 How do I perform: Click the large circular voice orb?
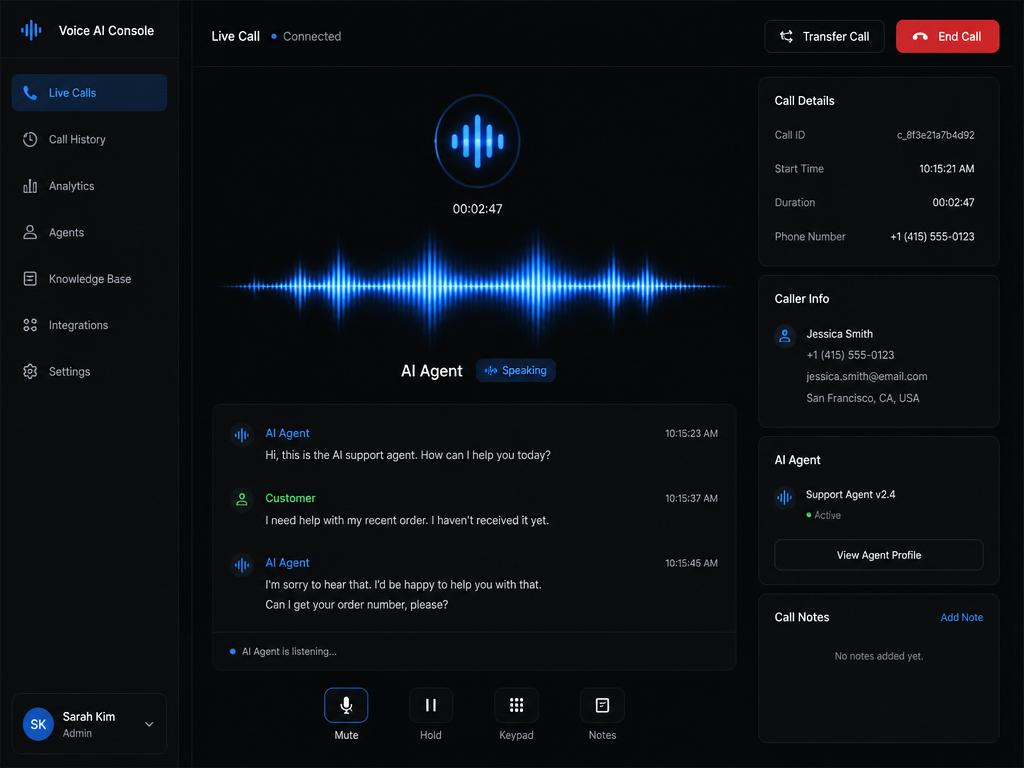[477, 141]
